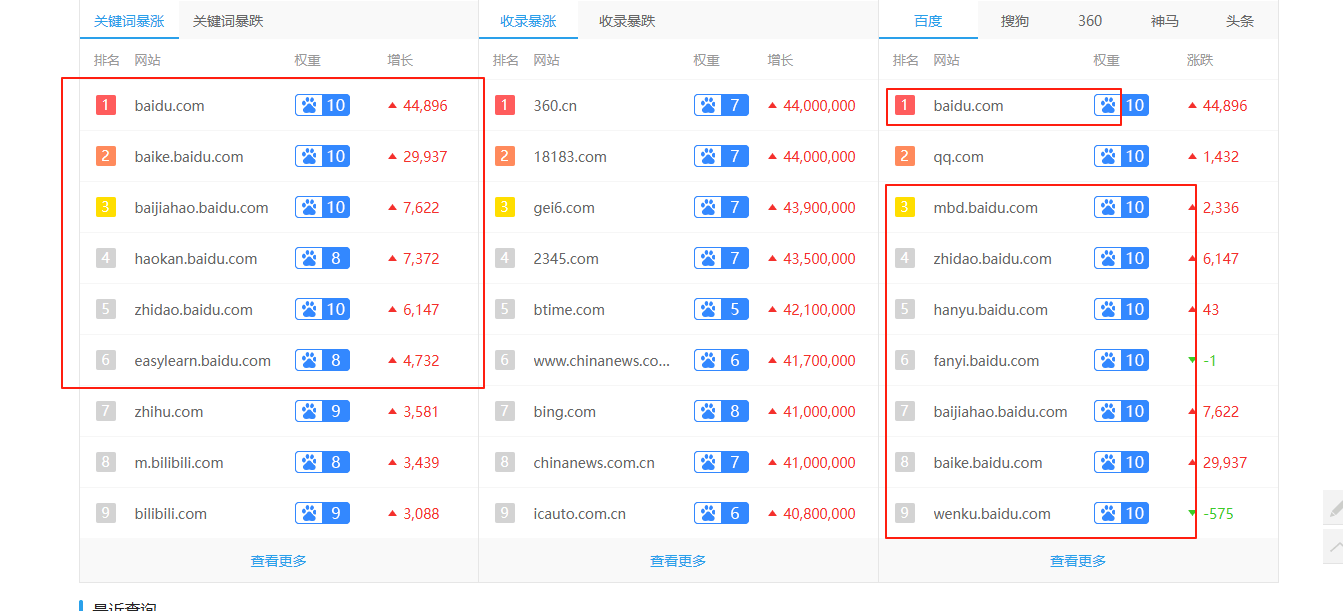Click the growth value 40,800,000
Image resolution: width=1343 pixels, height=611 pixels.
tap(820, 513)
